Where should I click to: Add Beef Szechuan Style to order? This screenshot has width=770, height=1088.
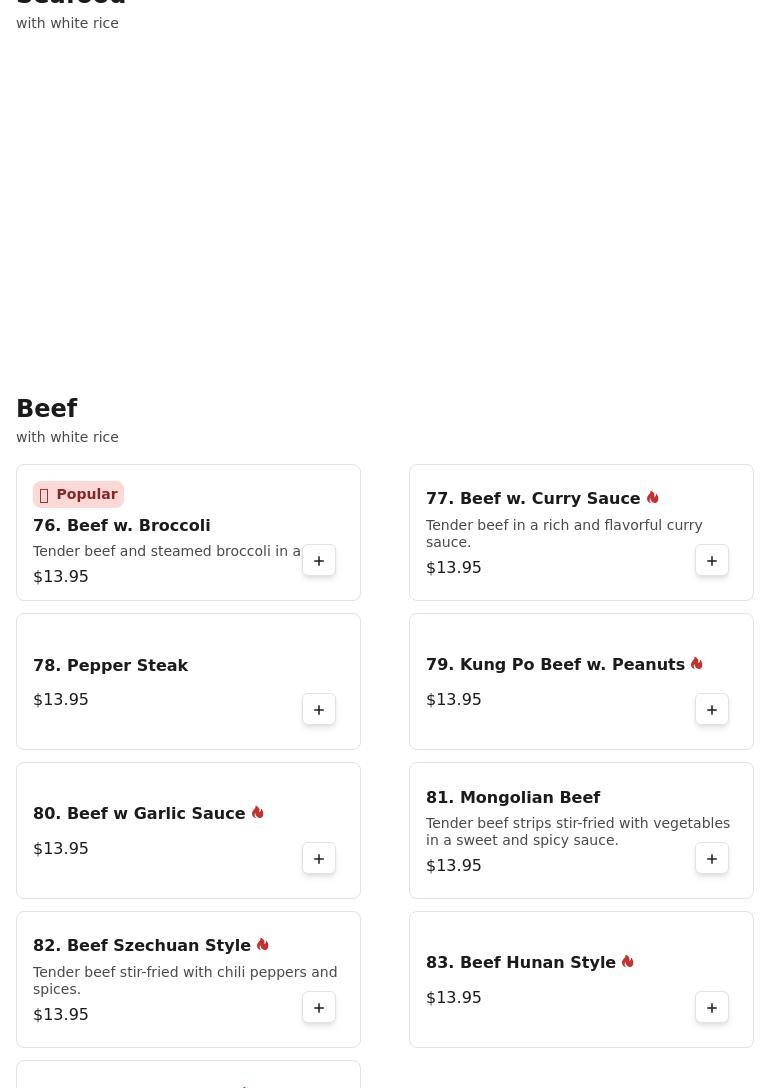click(319, 1008)
